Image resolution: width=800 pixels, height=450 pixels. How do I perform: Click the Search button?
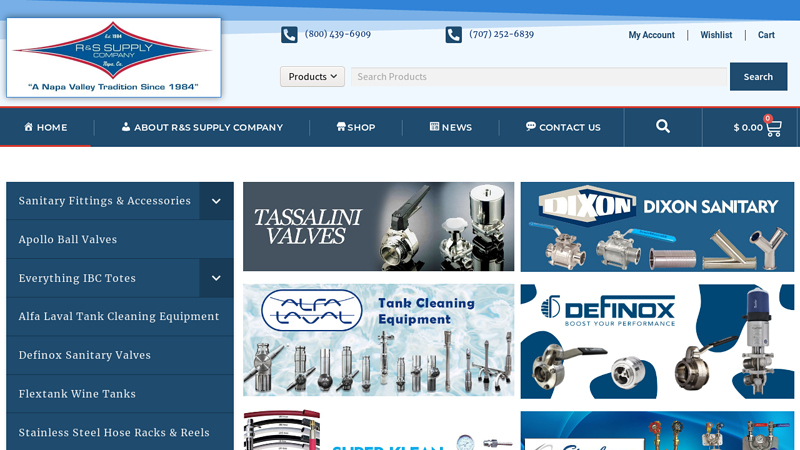point(758,77)
